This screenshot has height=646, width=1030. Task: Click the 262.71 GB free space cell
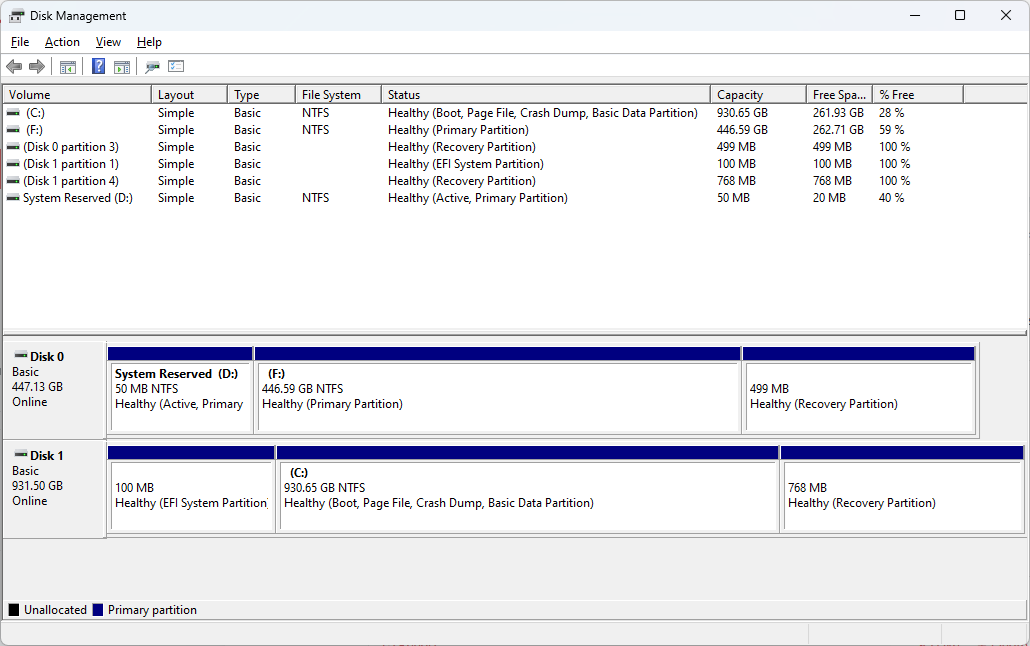838,130
